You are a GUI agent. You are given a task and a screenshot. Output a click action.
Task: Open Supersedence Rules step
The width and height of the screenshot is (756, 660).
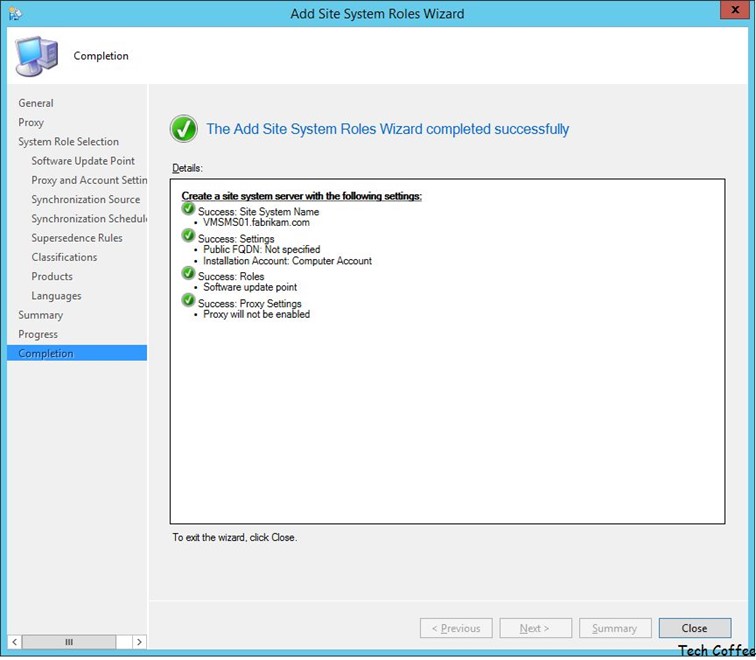[x=77, y=238]
